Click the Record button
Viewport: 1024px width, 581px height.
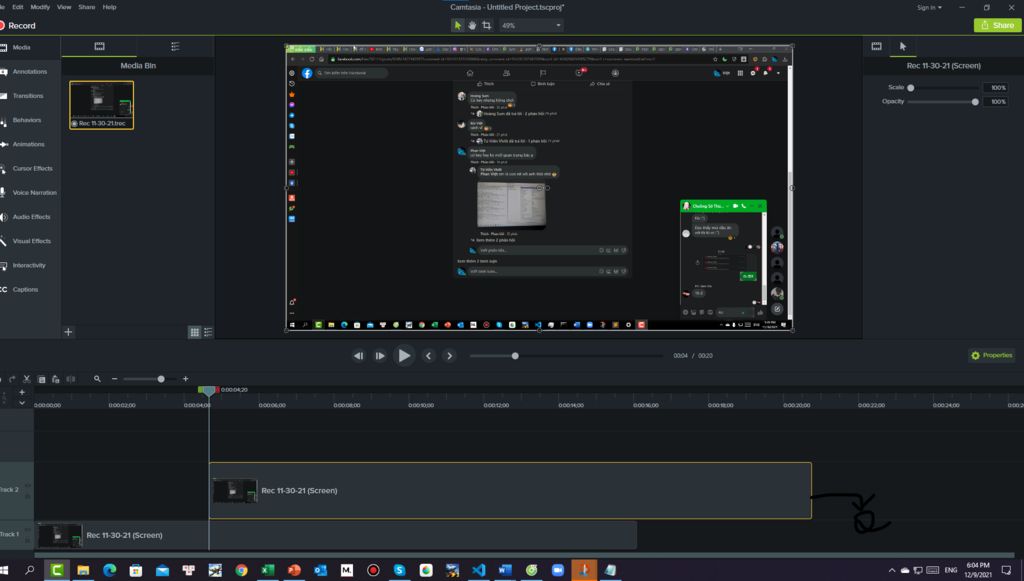18,25
